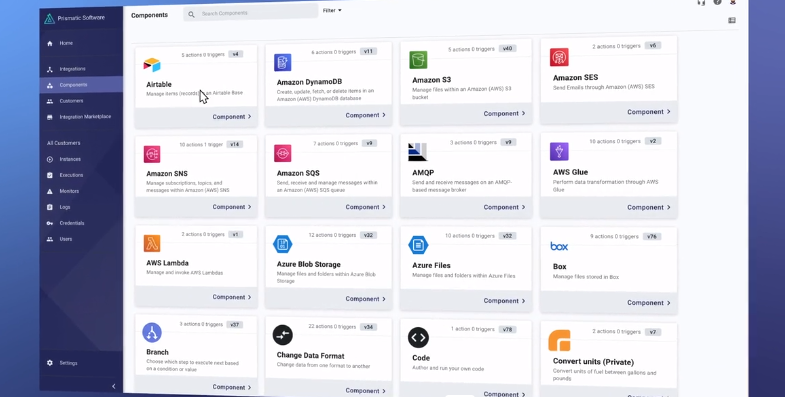Open the Filter dropdown

point(332,11)
